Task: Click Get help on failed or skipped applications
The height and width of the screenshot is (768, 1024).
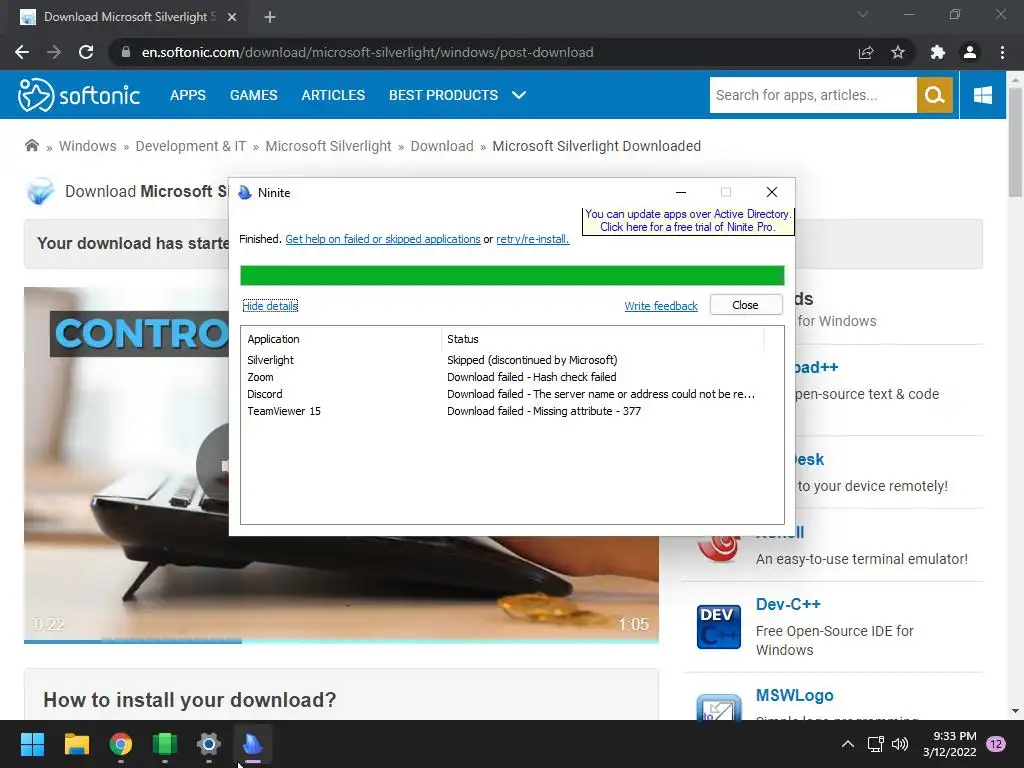Action: [383, 239]
